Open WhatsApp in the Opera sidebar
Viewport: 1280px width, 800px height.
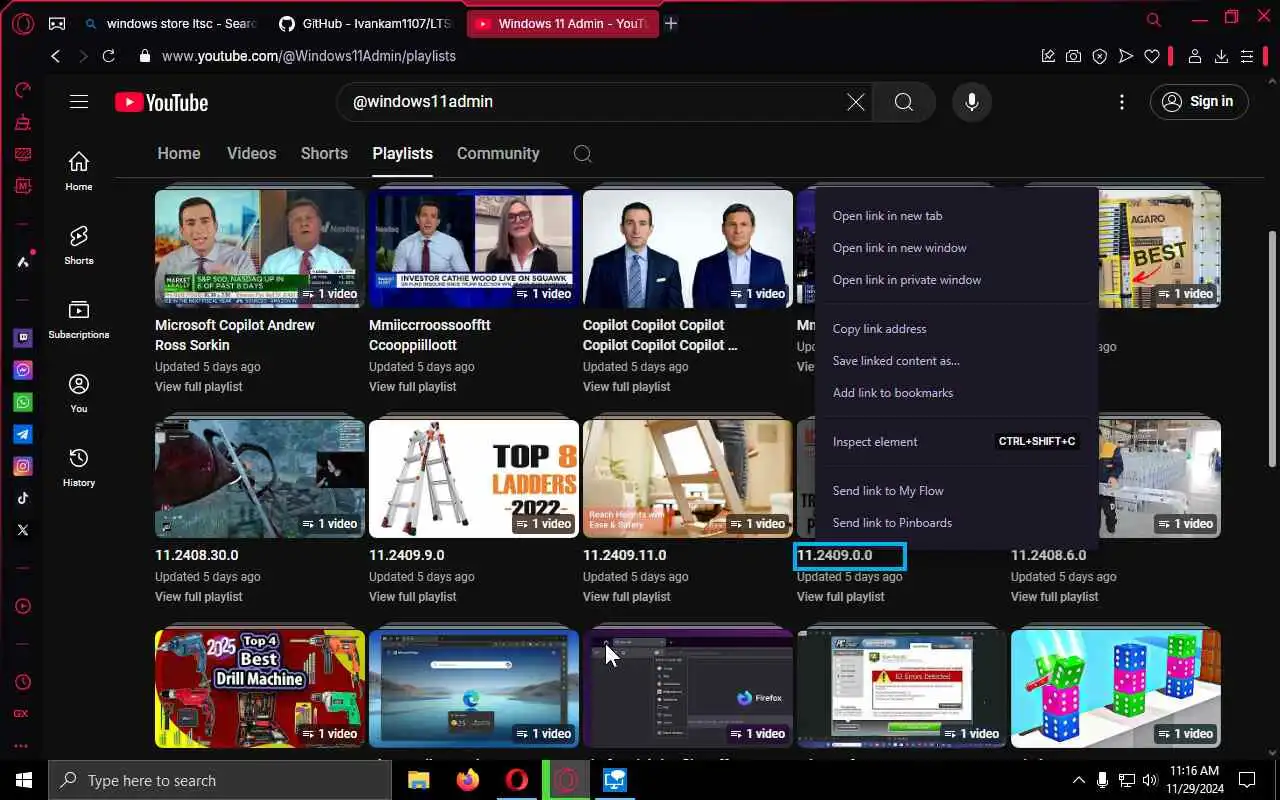click(x=22, y=402)
